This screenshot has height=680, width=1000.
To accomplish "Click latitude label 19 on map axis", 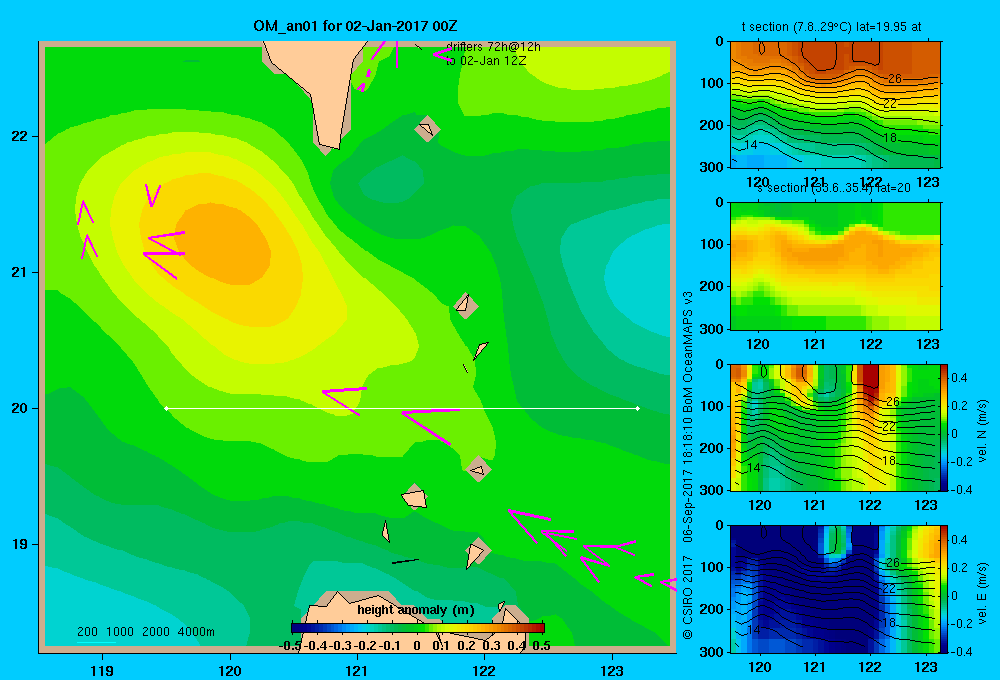I will pyautogui.click(x=19, y=544).
